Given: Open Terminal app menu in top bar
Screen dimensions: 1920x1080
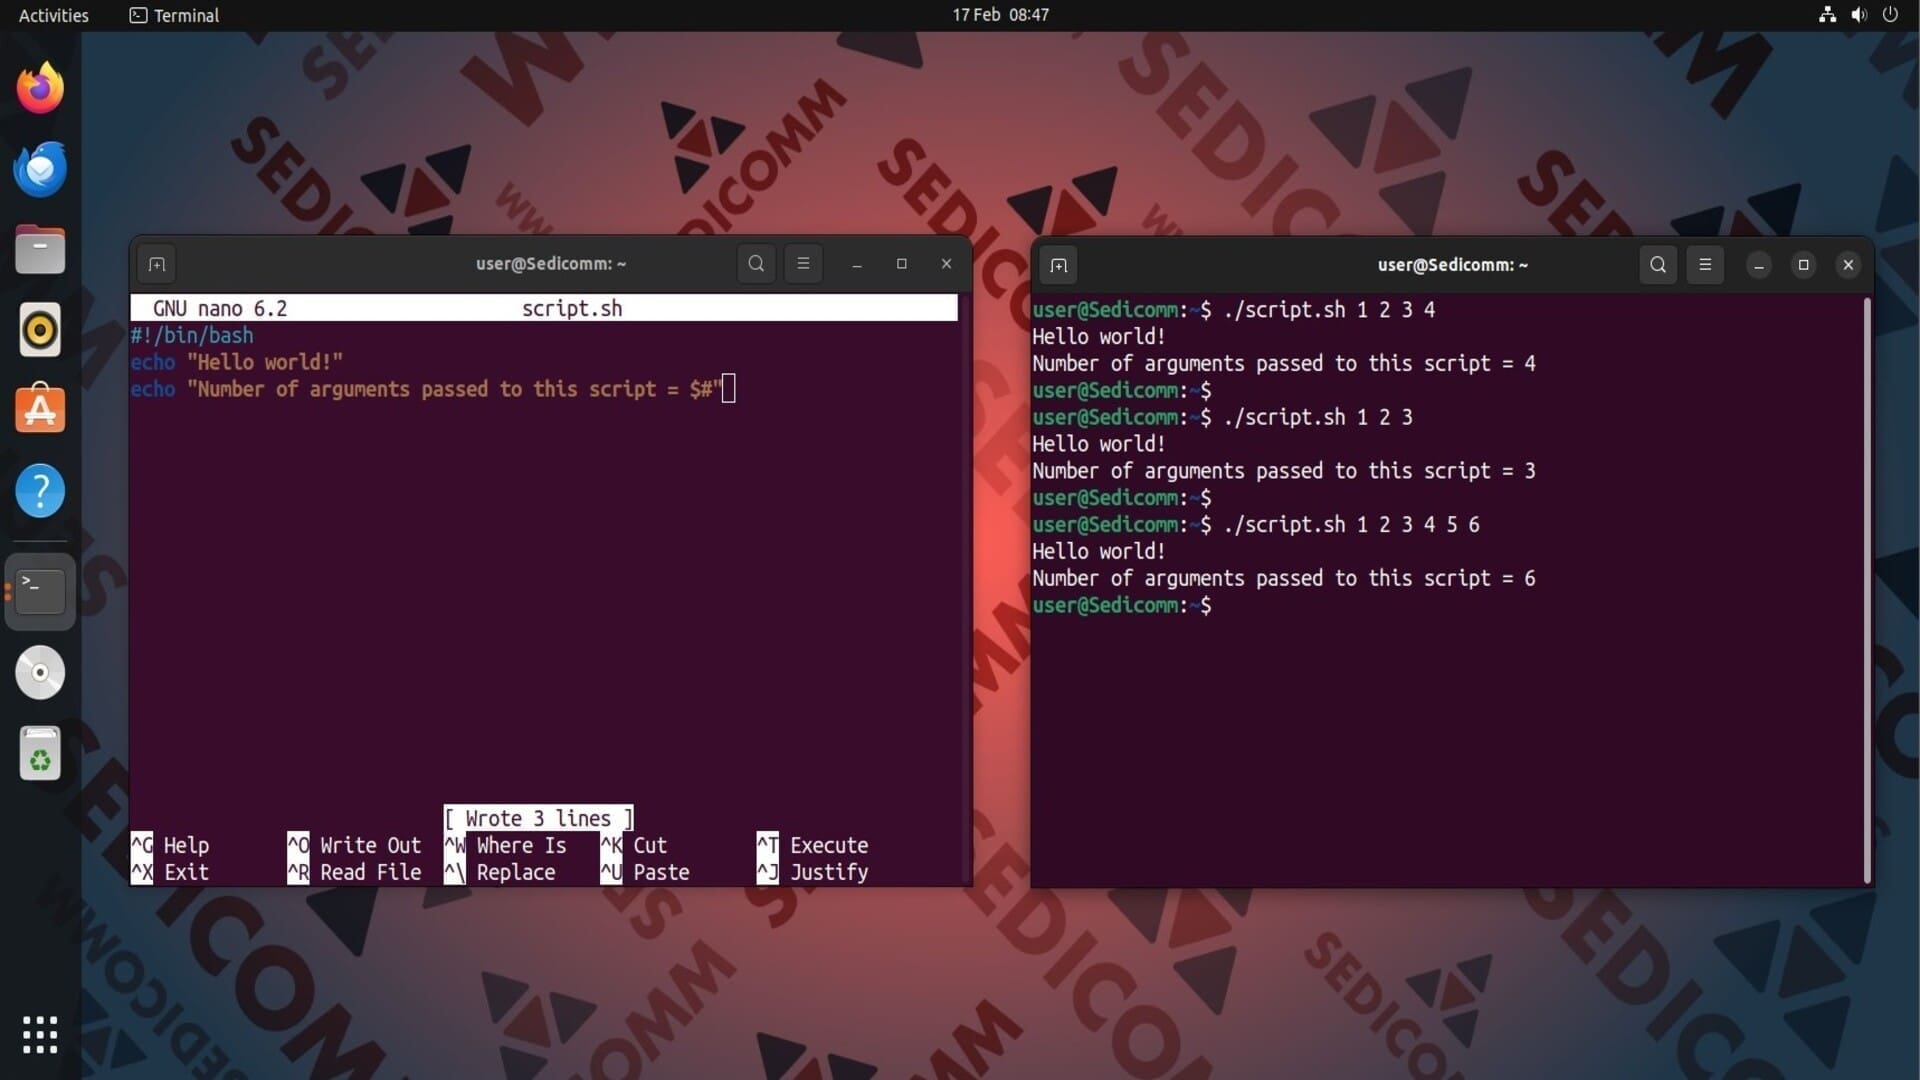Looking at the screenshot, I should [175, 15].
